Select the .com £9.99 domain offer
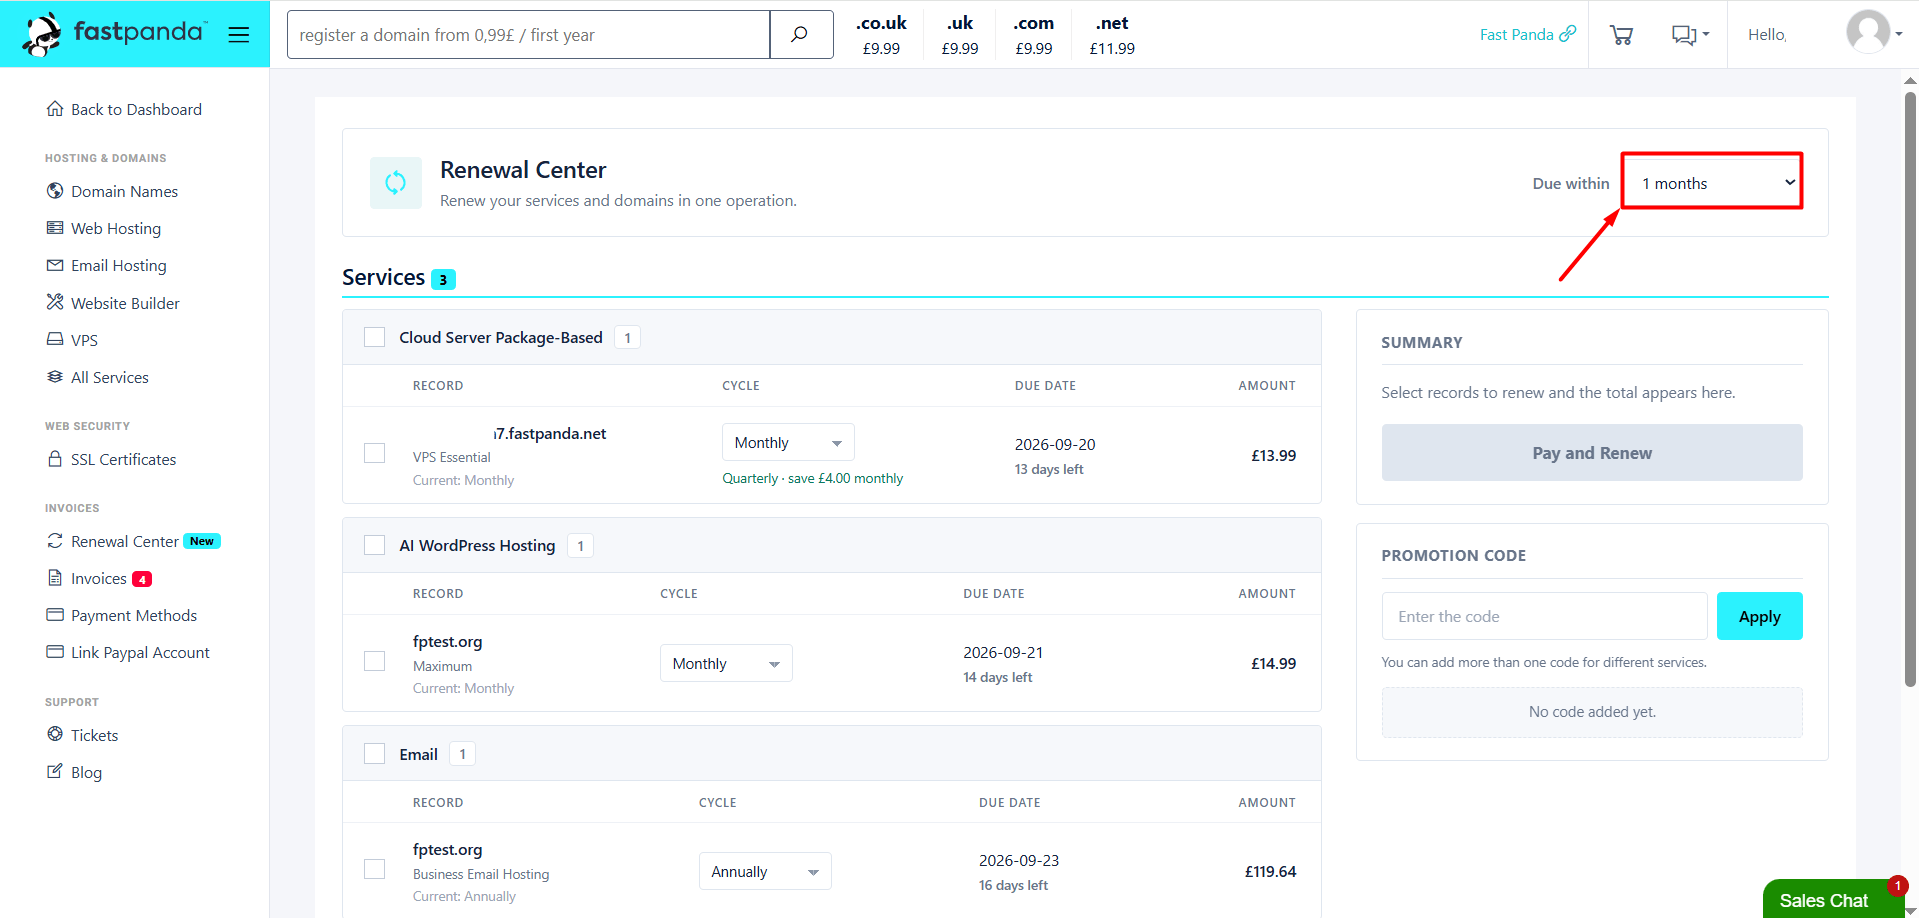 coord(1033,35)
